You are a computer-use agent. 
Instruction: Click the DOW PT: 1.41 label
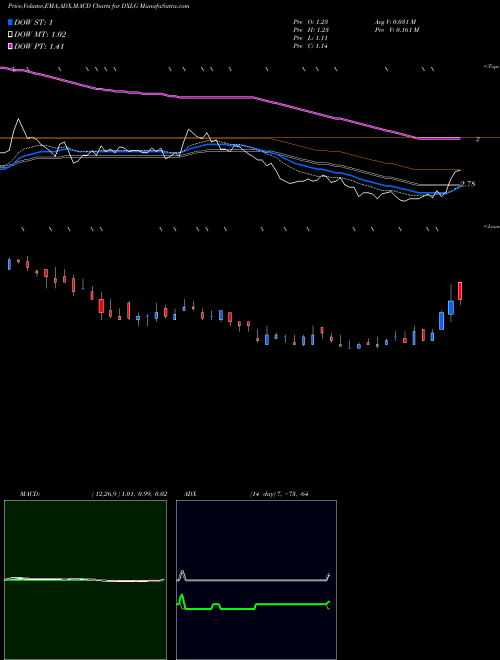tap(39, 46)
